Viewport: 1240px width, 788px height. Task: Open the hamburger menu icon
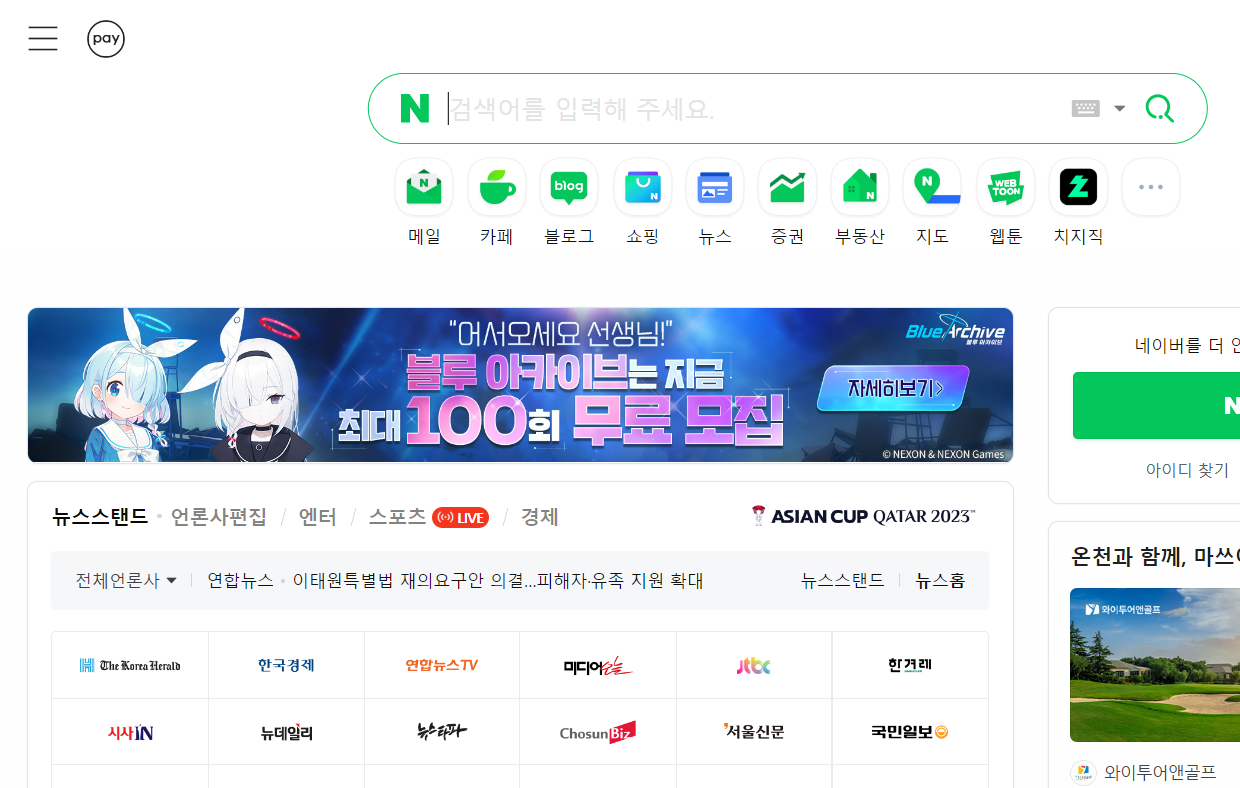pos(43,39)
